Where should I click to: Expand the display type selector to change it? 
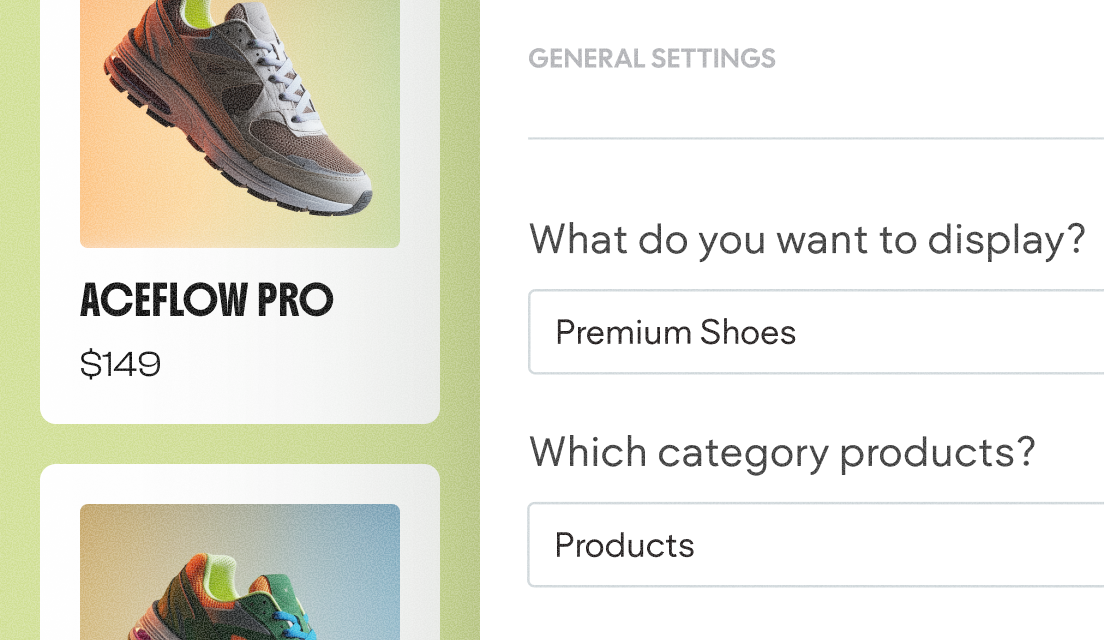pos(816,331)
